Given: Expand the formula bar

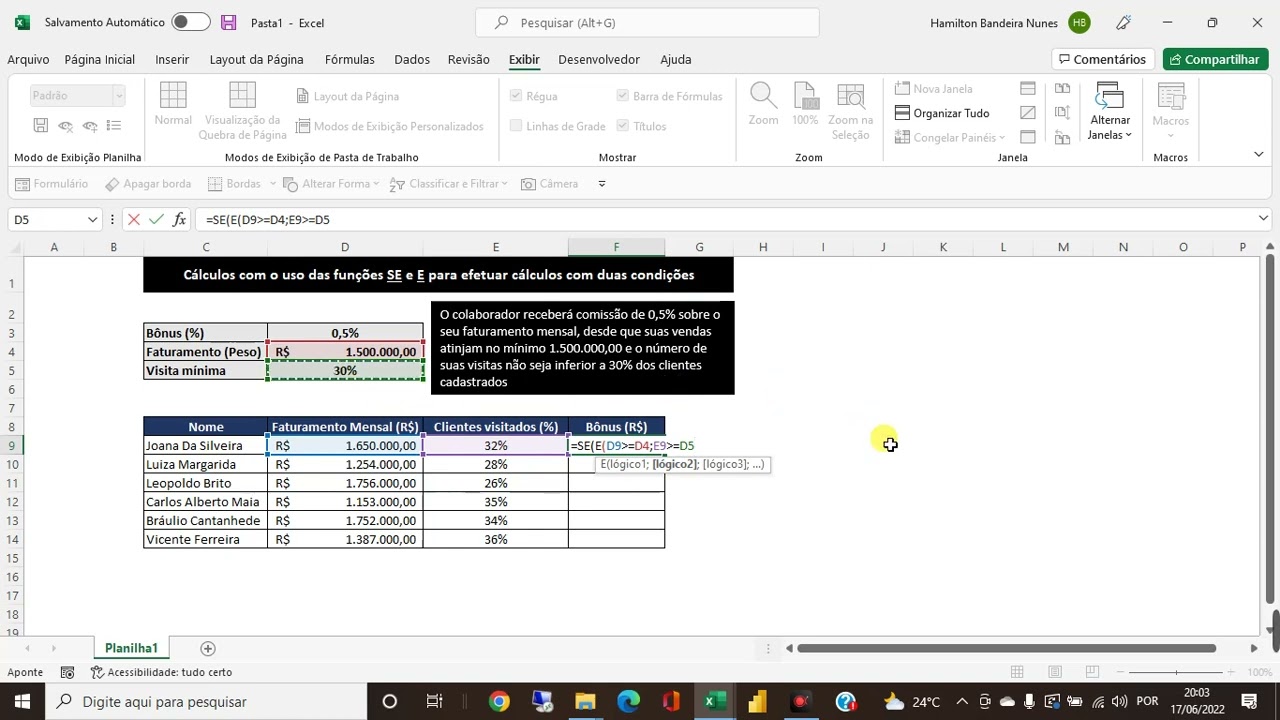Looking at the screenshot, I should click(x=1263, y=219).
